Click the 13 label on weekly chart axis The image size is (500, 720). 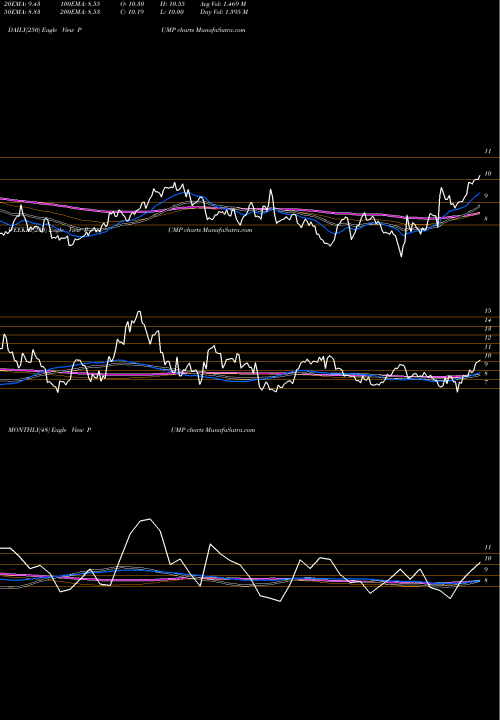tap(488, 329)
